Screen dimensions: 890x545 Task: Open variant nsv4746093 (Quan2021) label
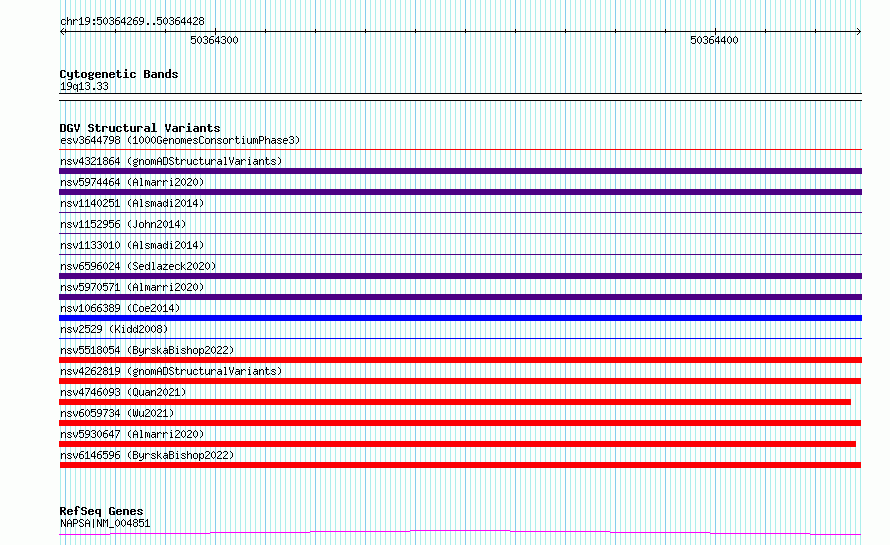pyautogui.click(x=123, y=392)
